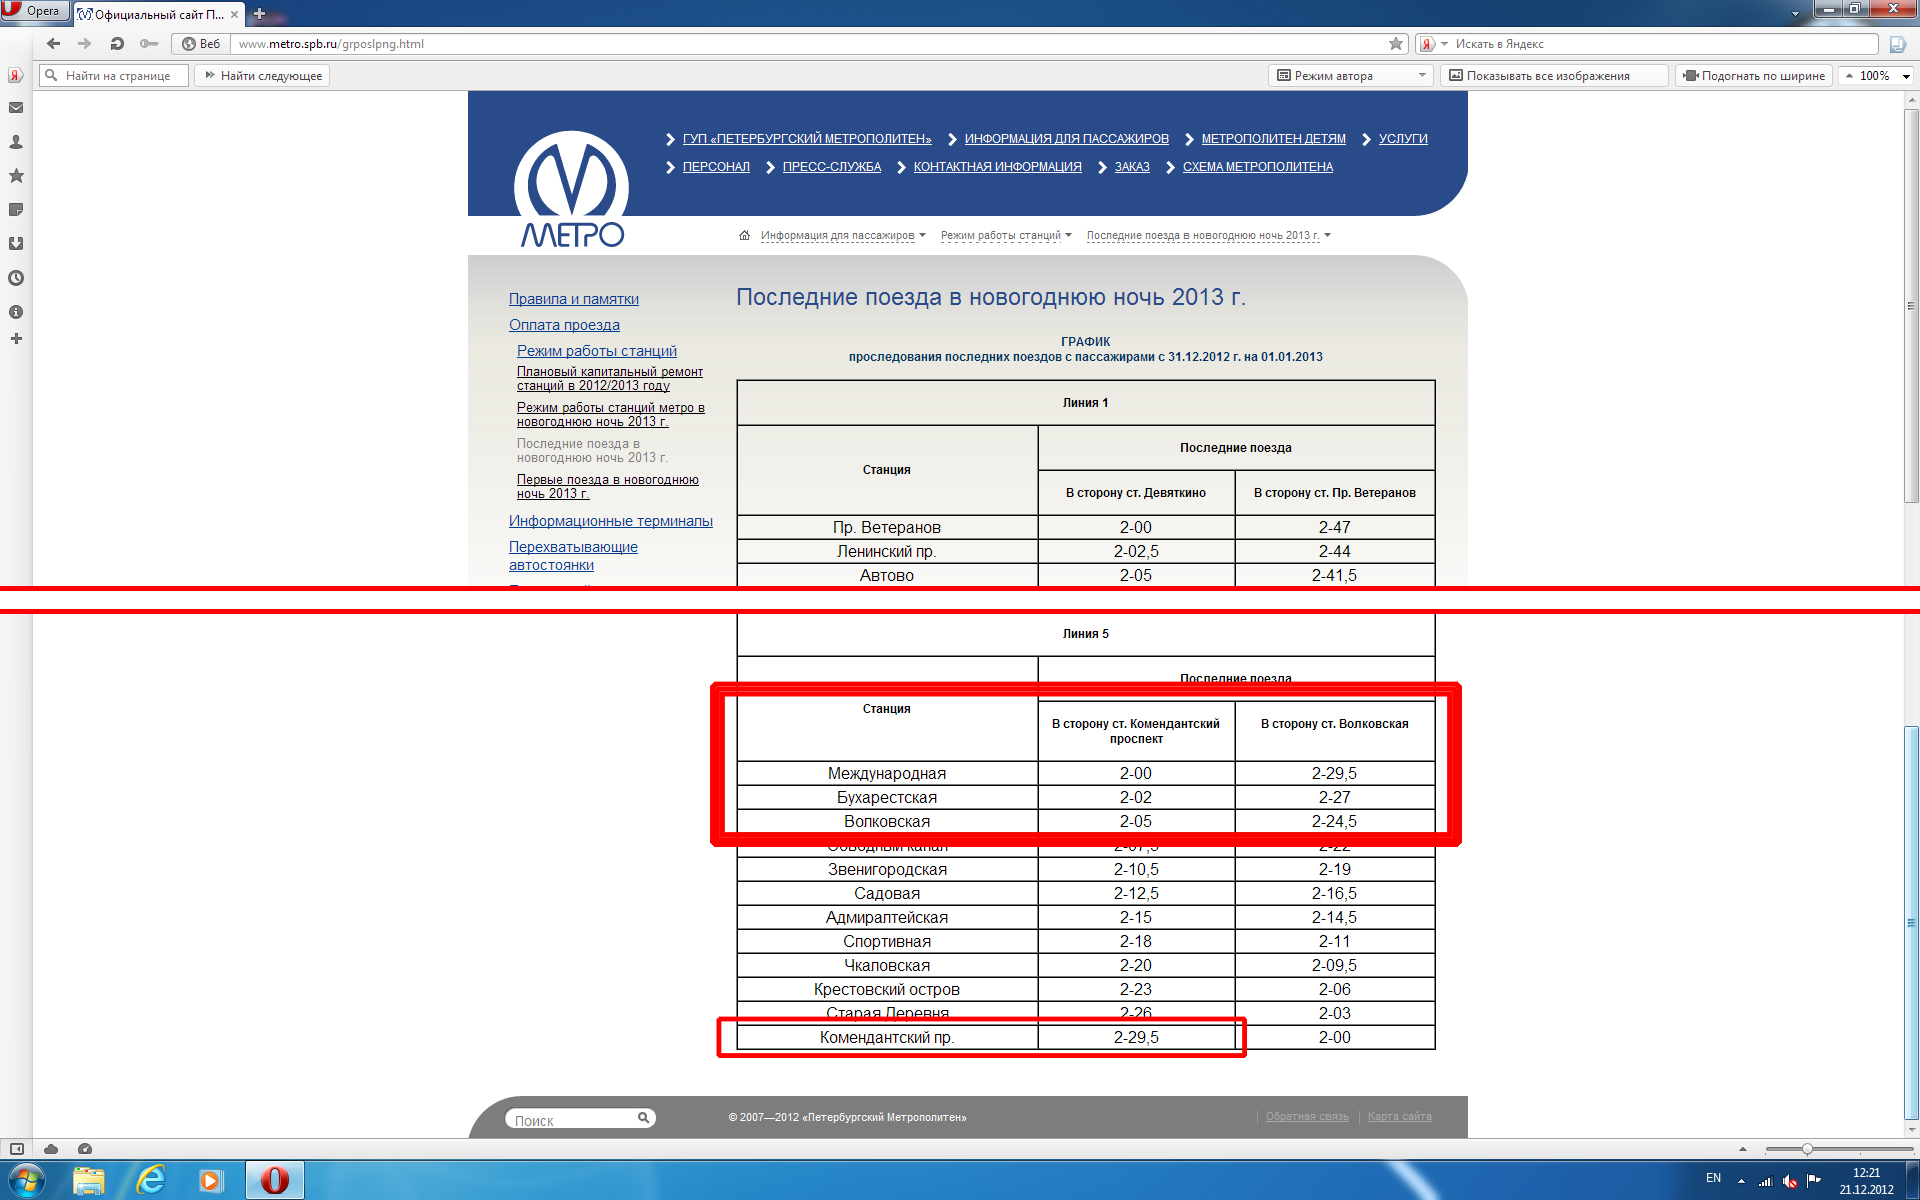Click the password manager key icon
1920x1200 pixels.
[149, 44]
